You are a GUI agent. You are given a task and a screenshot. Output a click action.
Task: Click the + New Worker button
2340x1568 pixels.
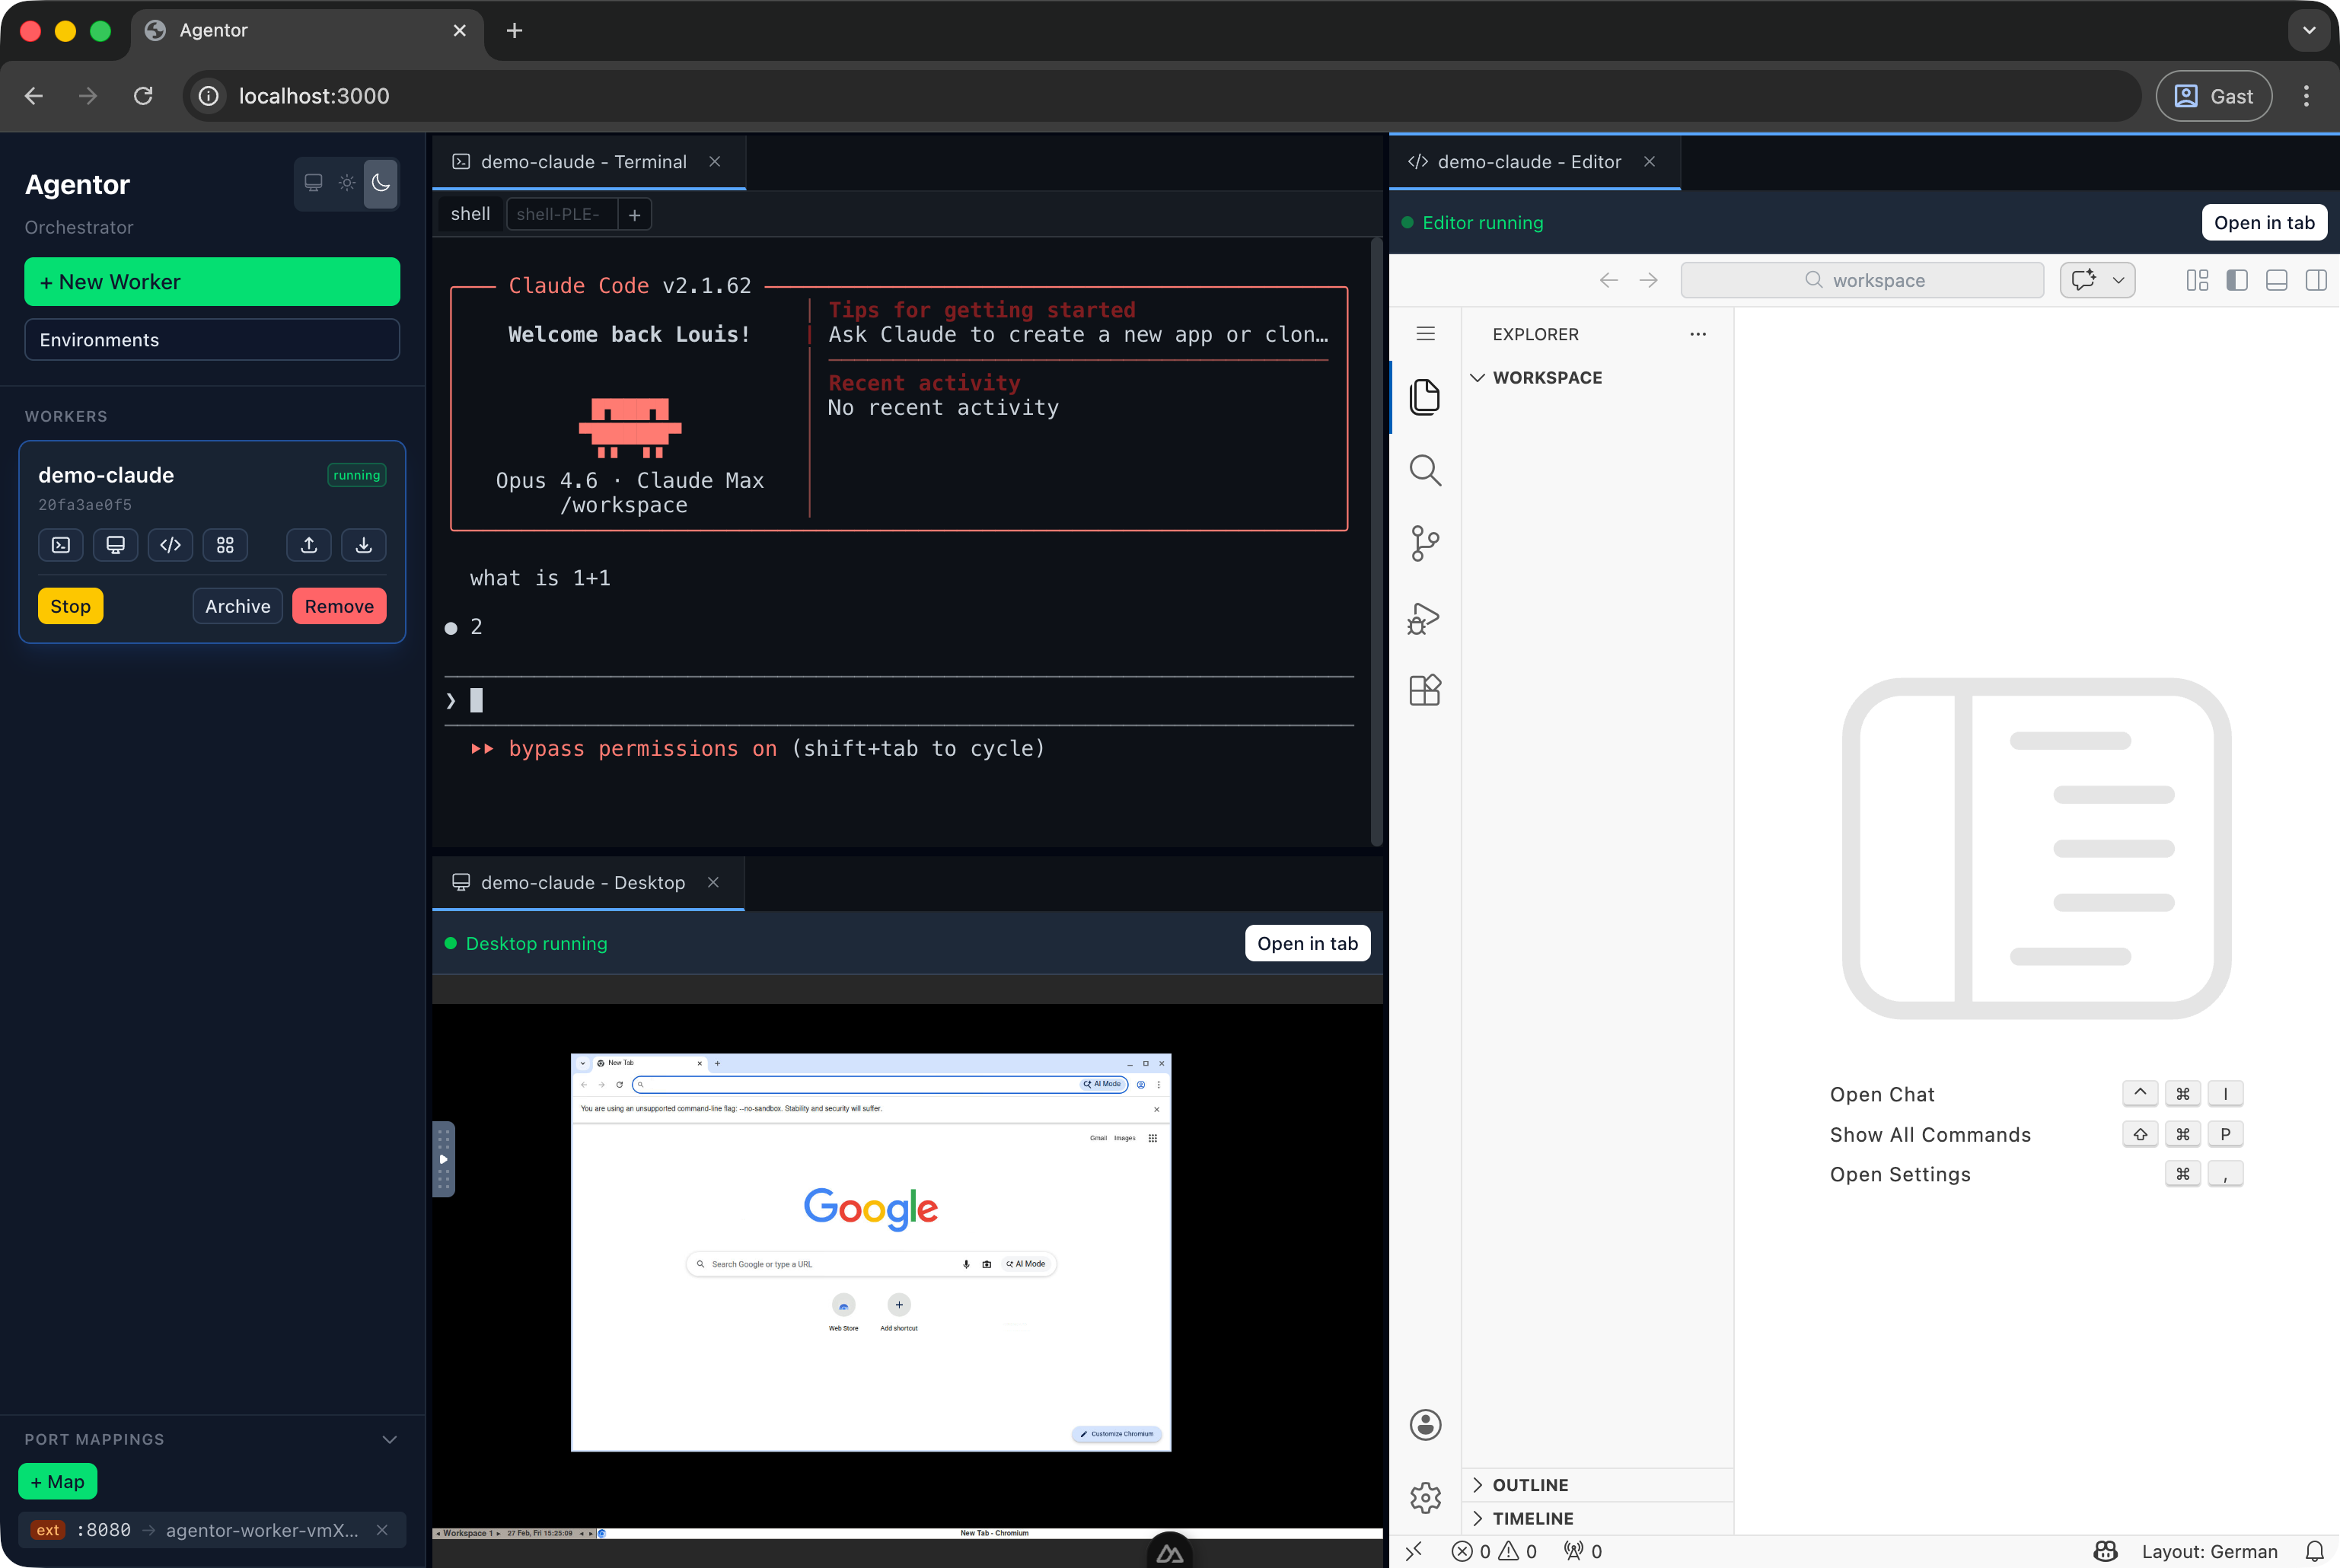tap(212, 282)
